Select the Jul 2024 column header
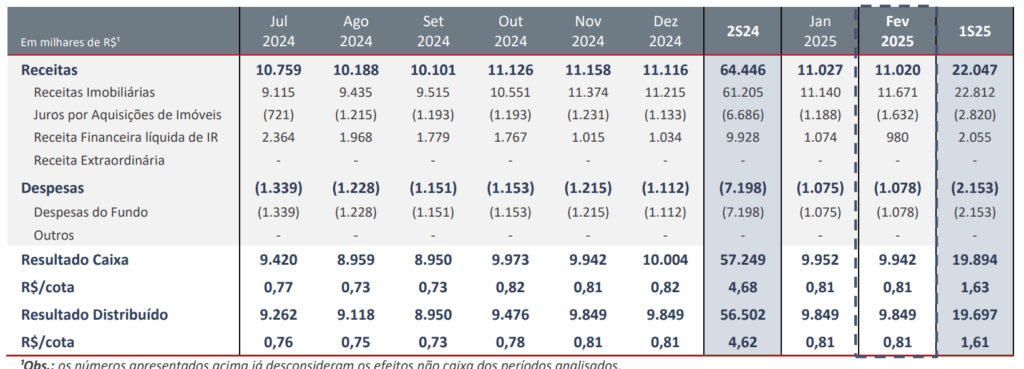 (279, 31)
